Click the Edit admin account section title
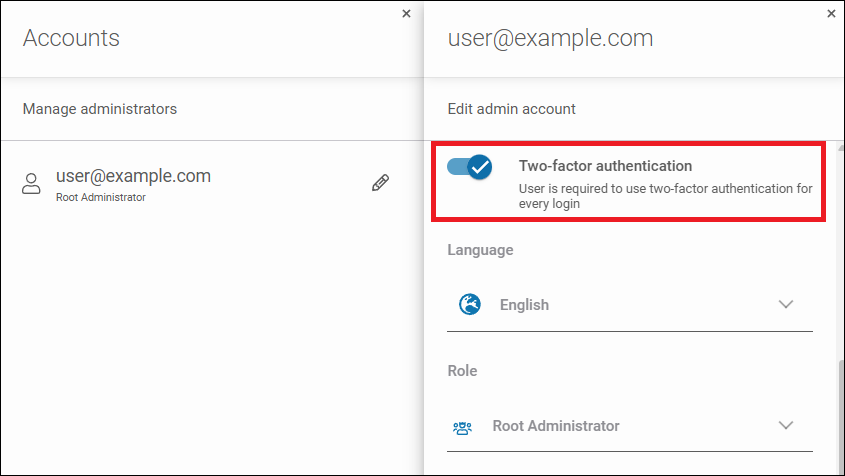The height and width of the screenshot is (476, 845). pos(511,109)
